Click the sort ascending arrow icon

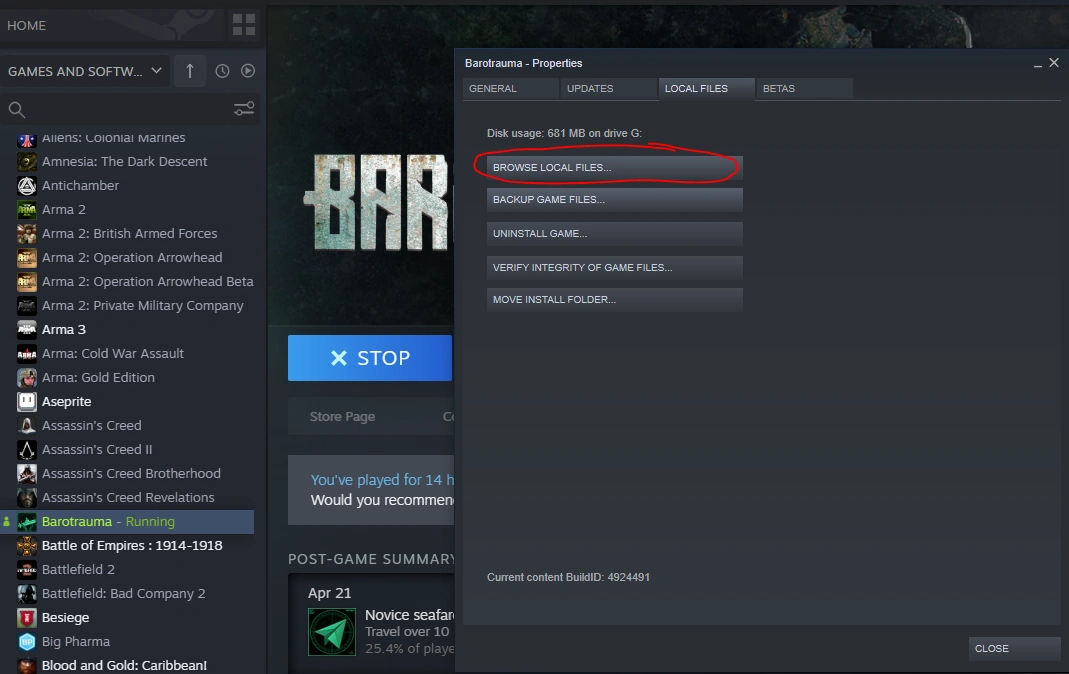(190, 71)
